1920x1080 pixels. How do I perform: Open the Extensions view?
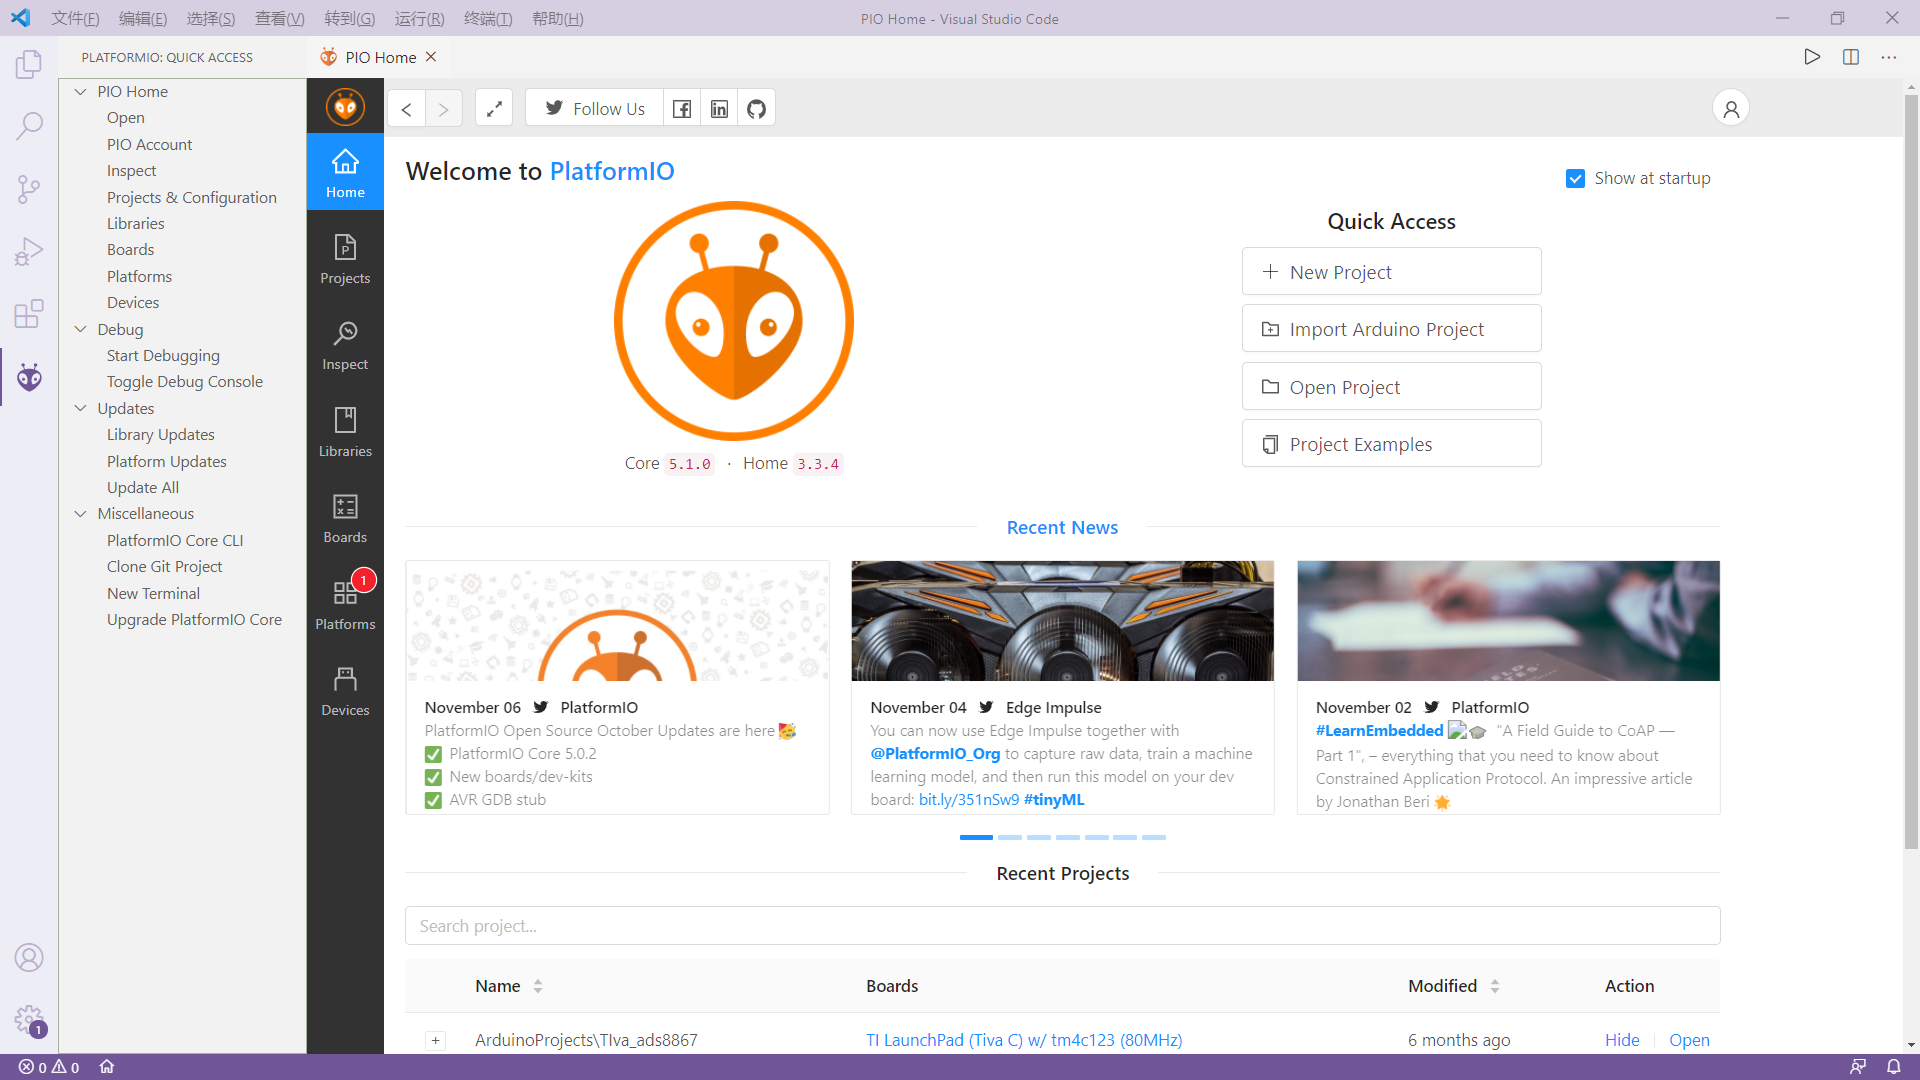[29, 314]
